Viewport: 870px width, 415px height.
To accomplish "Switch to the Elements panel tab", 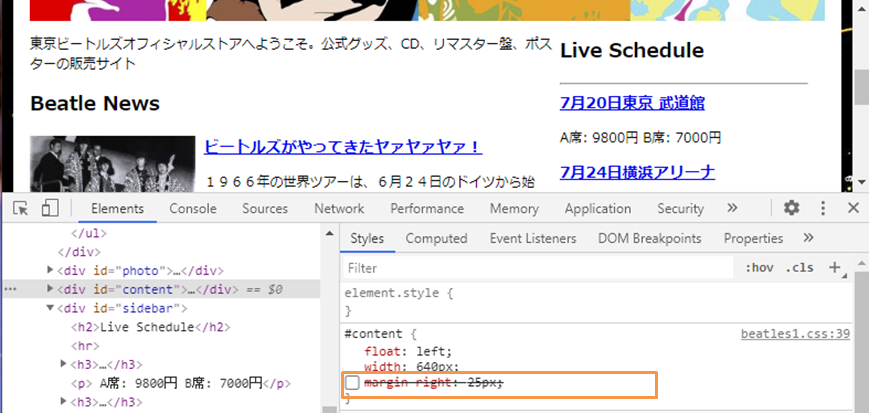I will 117,209.
